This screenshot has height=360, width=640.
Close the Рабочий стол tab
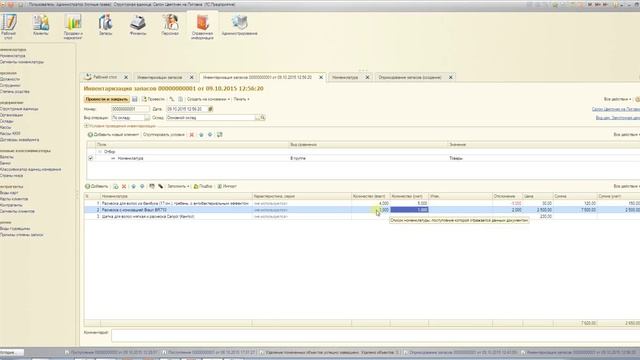coord(126,77)
